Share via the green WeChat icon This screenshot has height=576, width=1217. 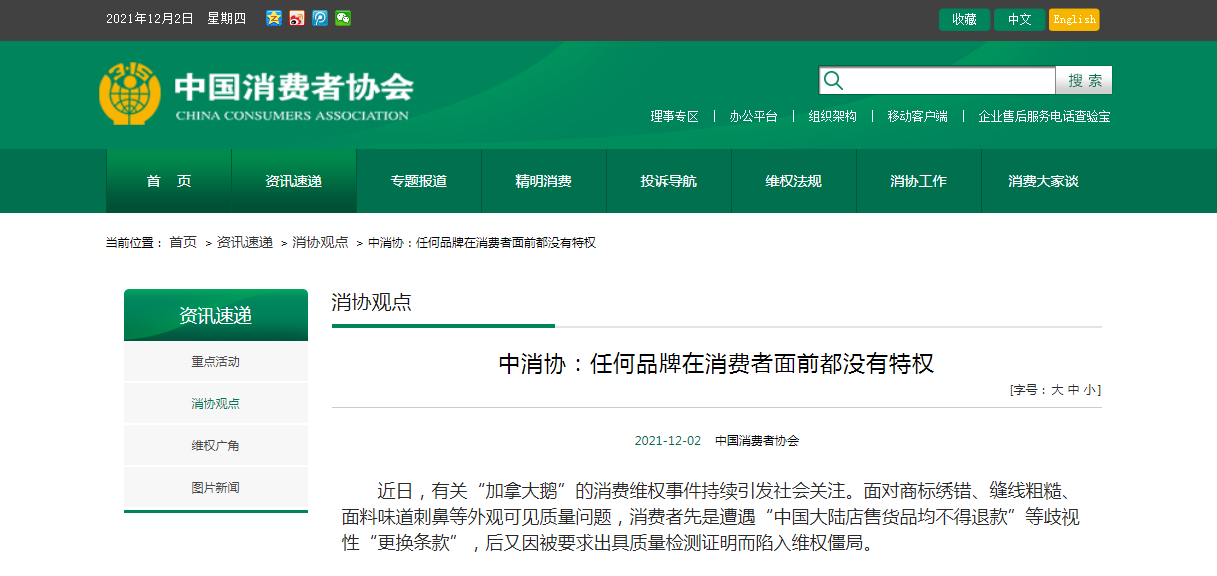[x=343, y=18]
